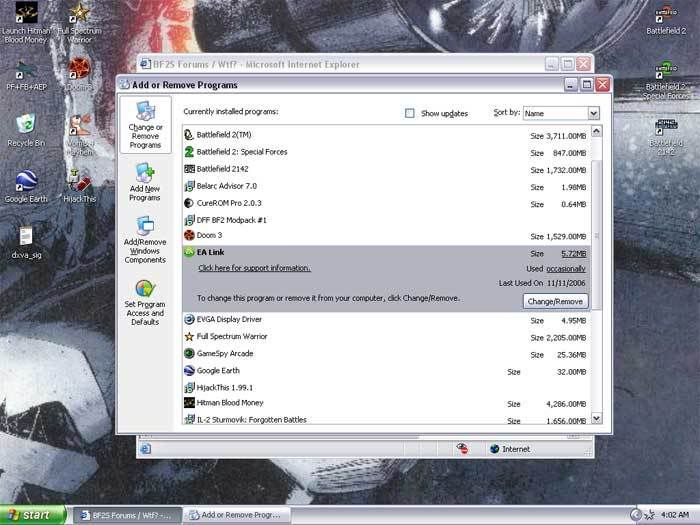Screen dimensions: 700x525
Task: Select Full Spectrum Warrior star icon in list
Action: [x=189, y=336]
